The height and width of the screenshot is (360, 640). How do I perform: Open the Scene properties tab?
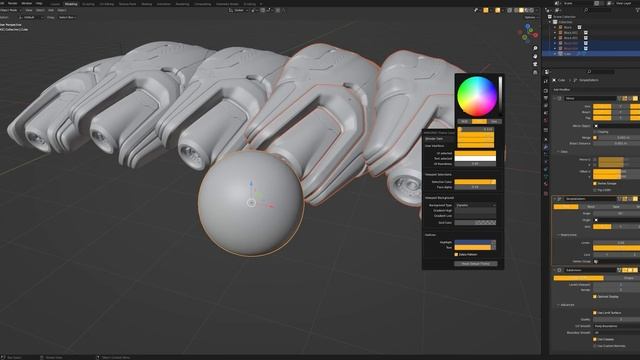click(546, 113)
